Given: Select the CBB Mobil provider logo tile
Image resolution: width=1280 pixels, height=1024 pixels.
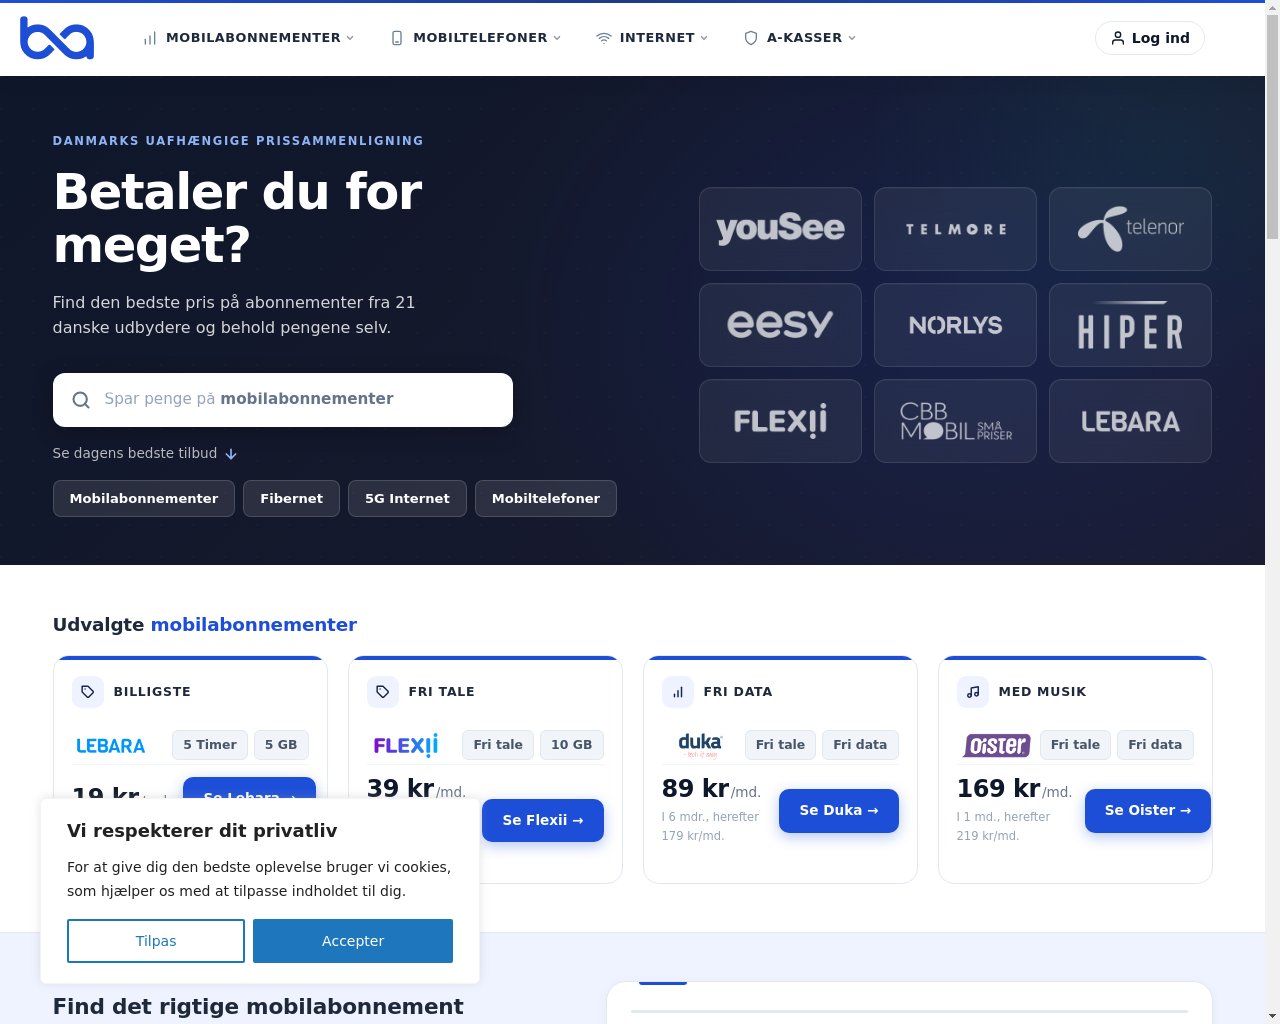Looking at the screenshot, I should [x=955, y=421].
